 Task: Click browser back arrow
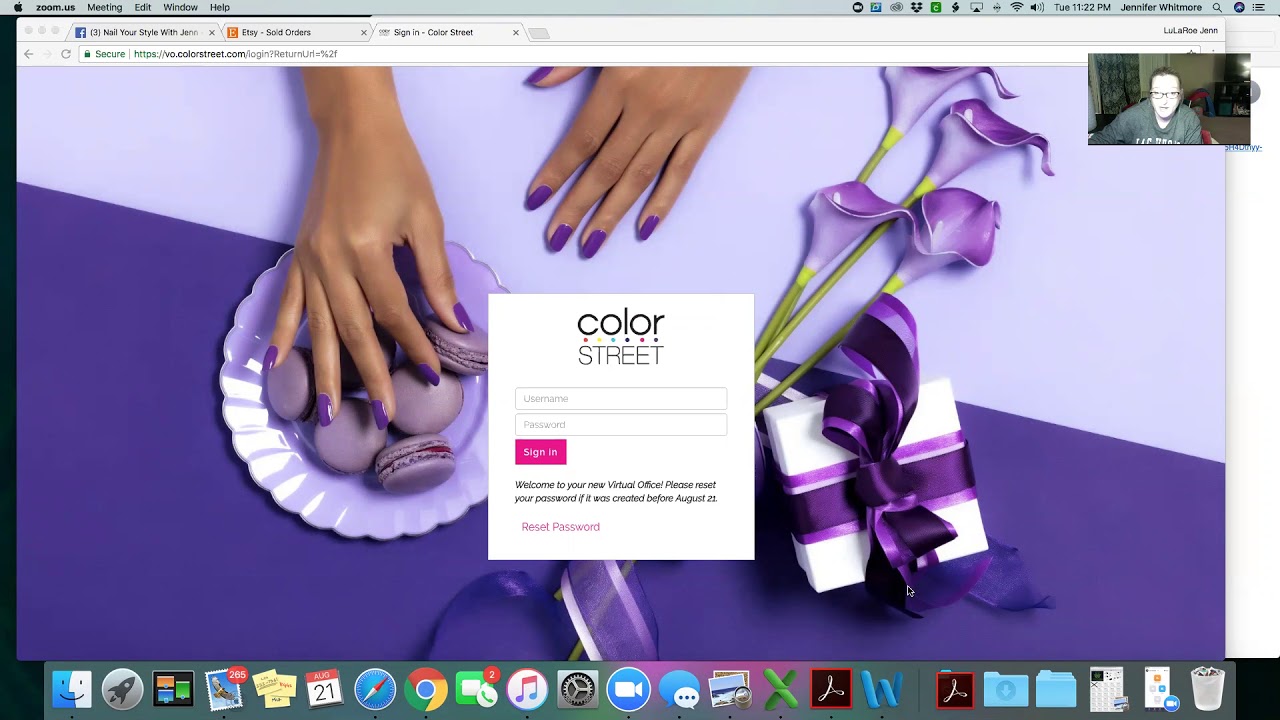coord(28,54)
